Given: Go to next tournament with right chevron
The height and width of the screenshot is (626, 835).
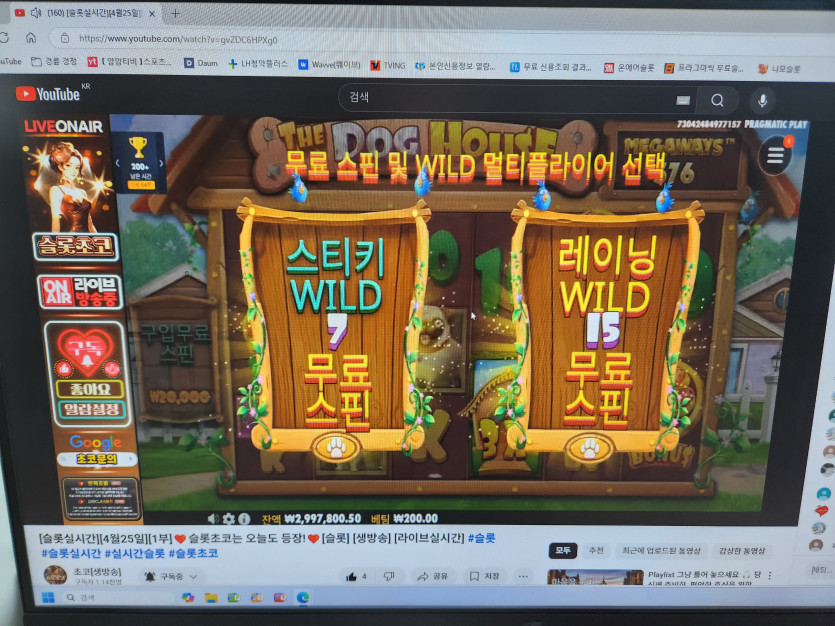Looking at the screenshot, I should pos(161,163).
